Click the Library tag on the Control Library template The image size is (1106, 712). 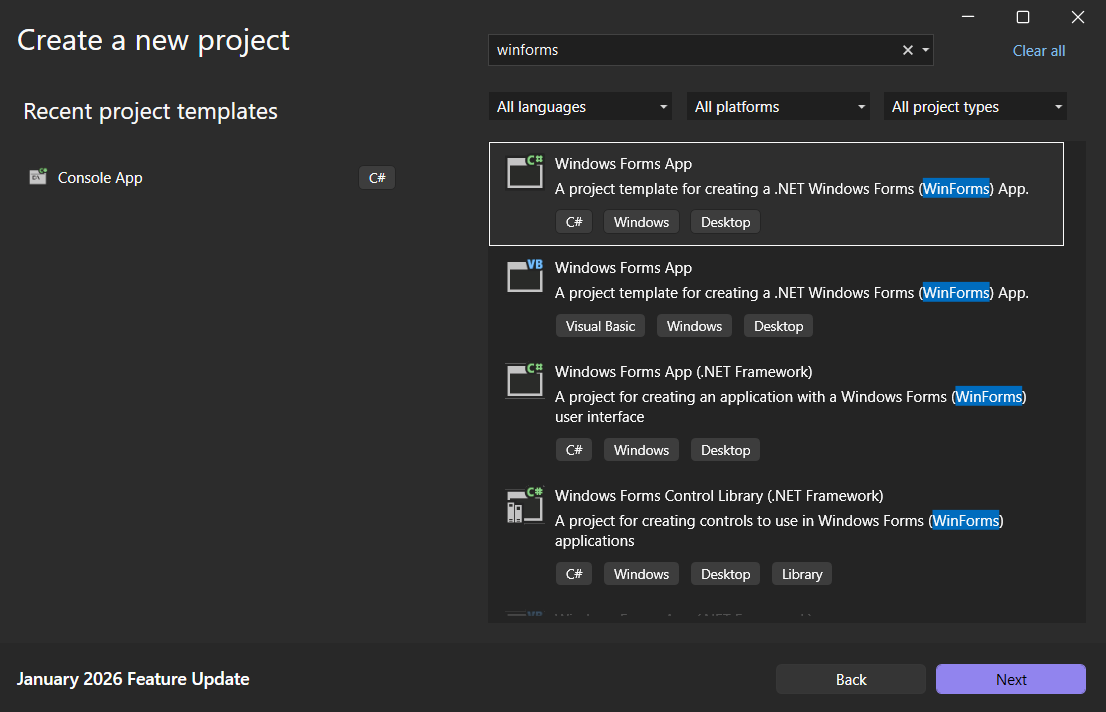(x=801, y=573)
